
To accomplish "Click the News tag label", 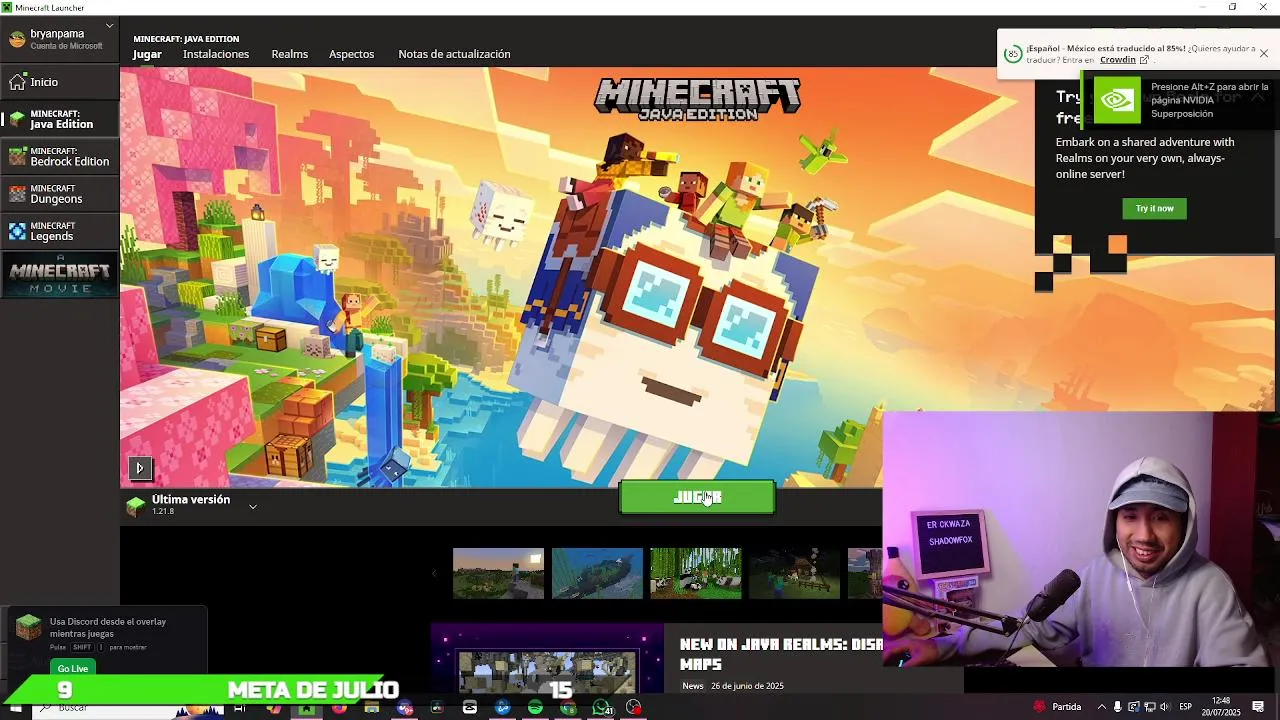I will (693, 686).
